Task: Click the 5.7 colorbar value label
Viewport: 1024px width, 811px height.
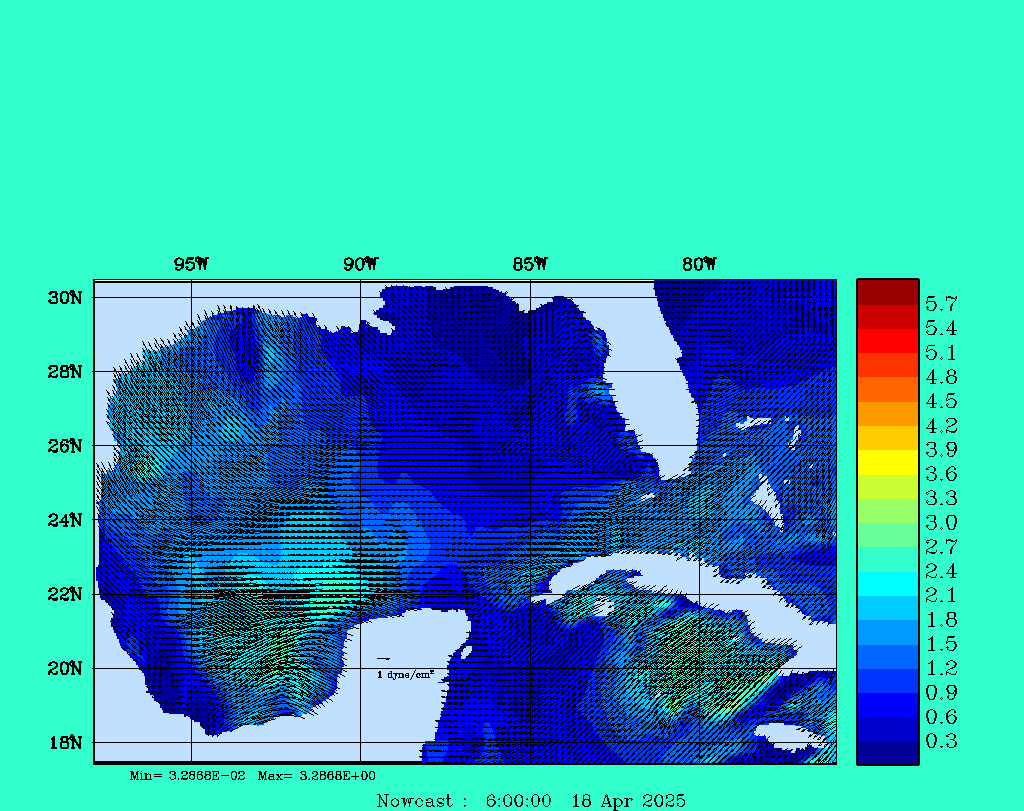Action: pos(941,303)
